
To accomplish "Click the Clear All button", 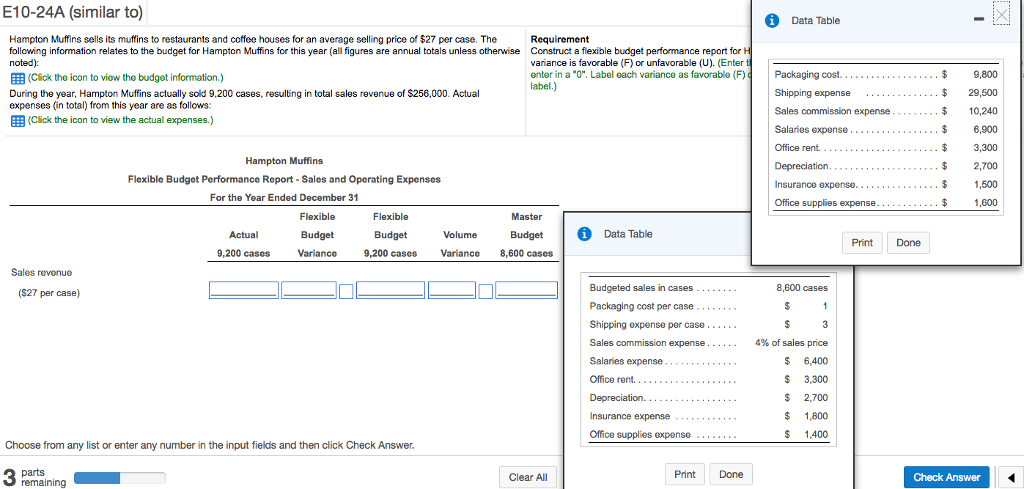I will [528, 477].
